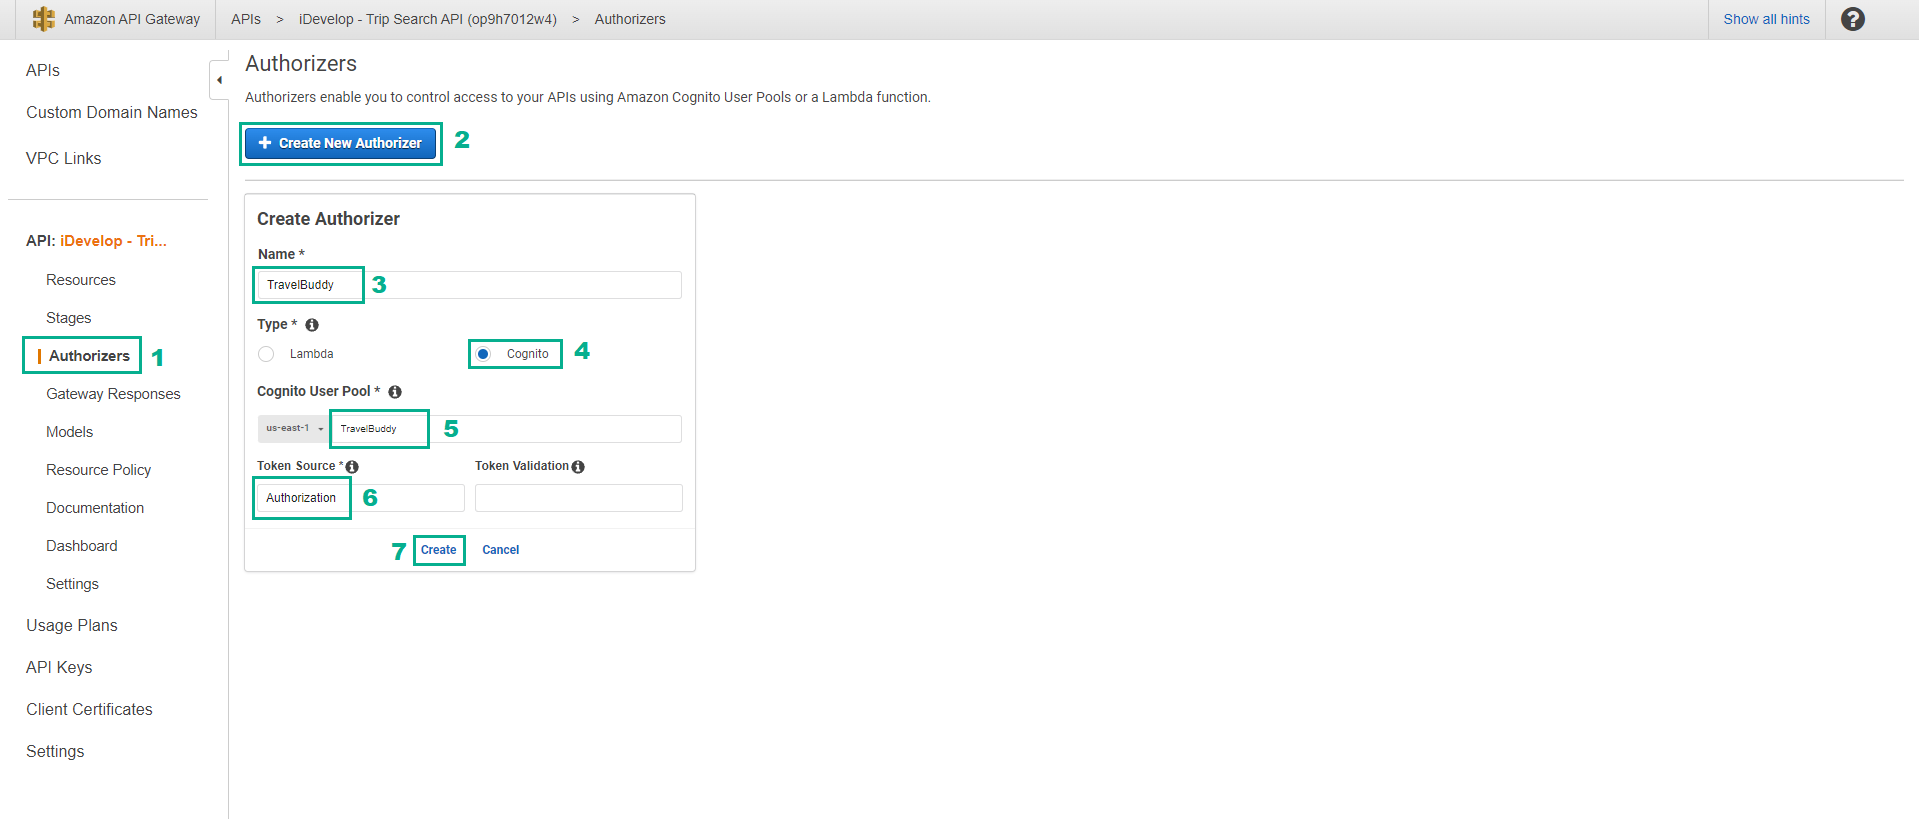Screen dimensions: 1919x819
Task: Open Stages in the API menu
Action: (69, 318)
